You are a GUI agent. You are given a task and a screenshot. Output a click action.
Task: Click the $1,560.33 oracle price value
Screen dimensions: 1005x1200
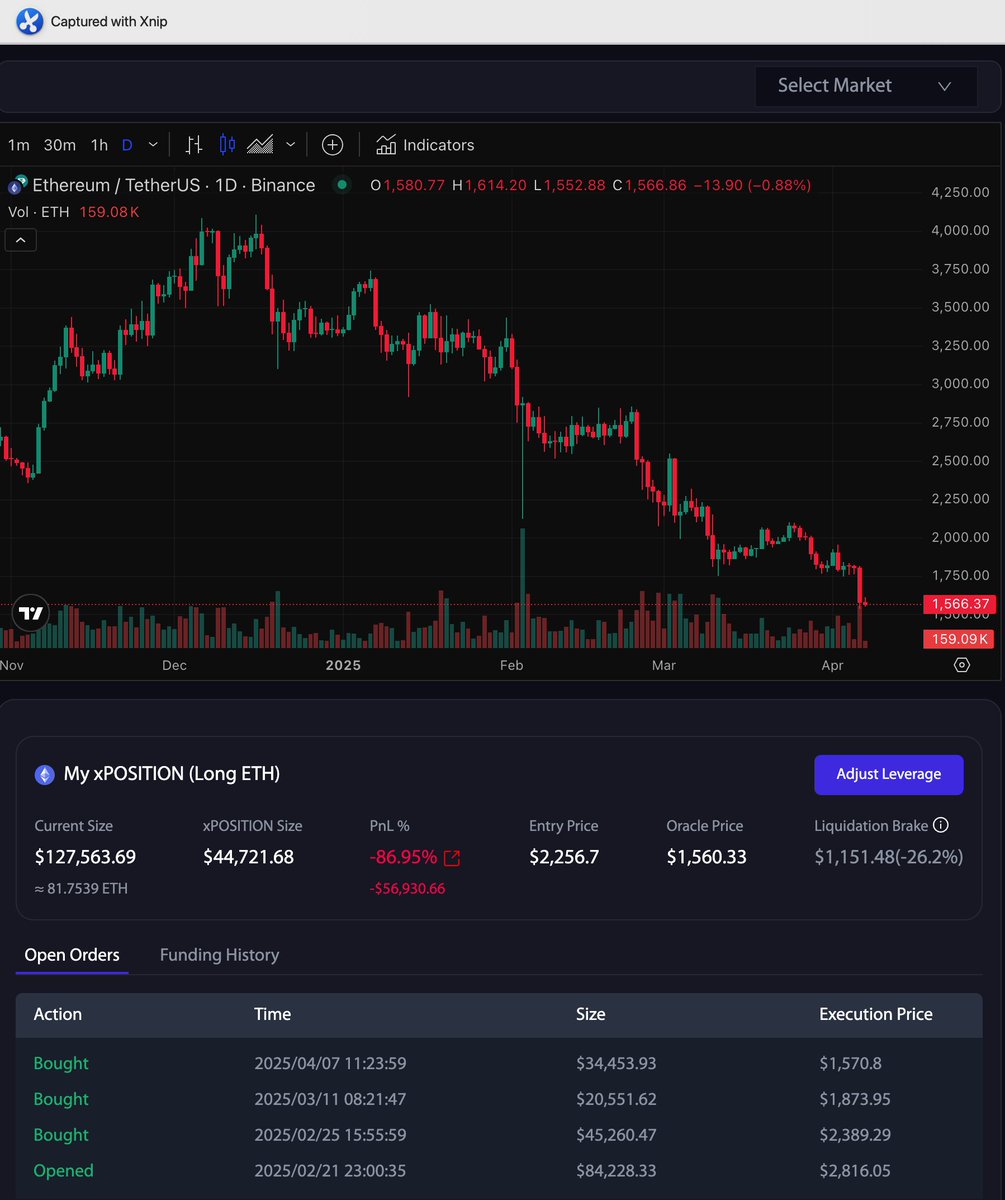(x=707, y=857)
